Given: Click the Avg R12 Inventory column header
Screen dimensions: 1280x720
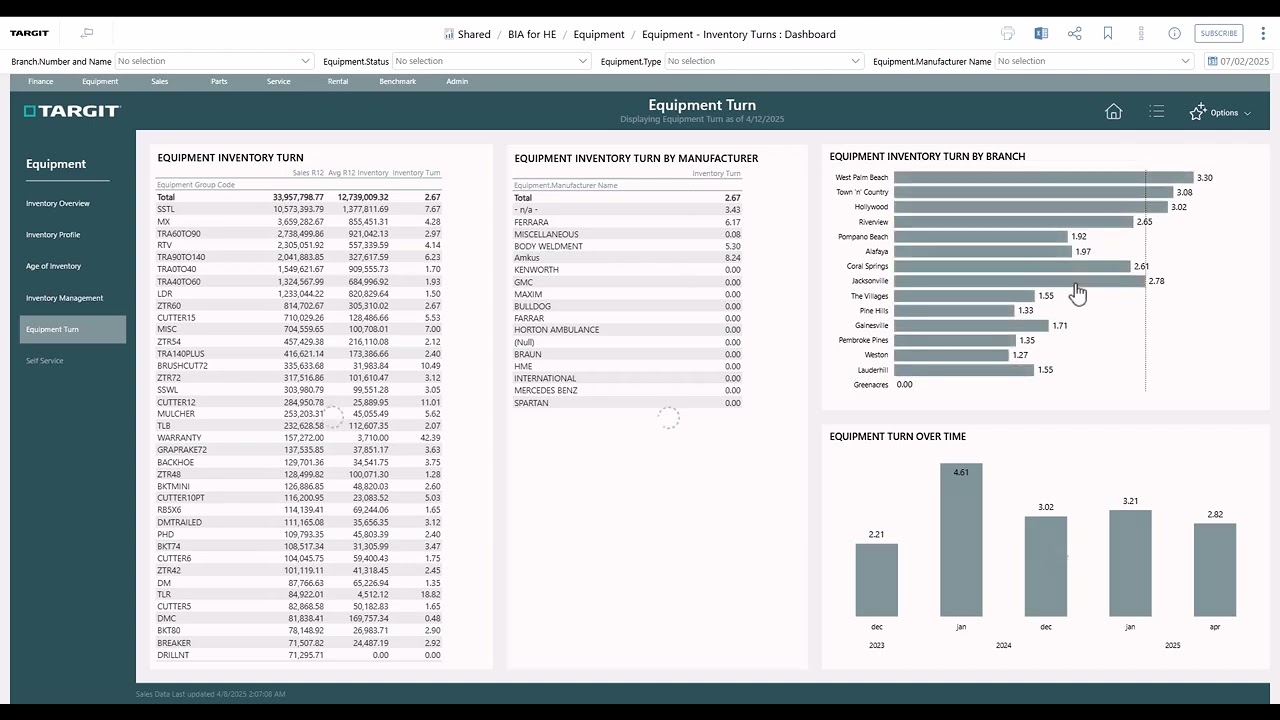Looking at the screenshot, I should click(358, 173).
